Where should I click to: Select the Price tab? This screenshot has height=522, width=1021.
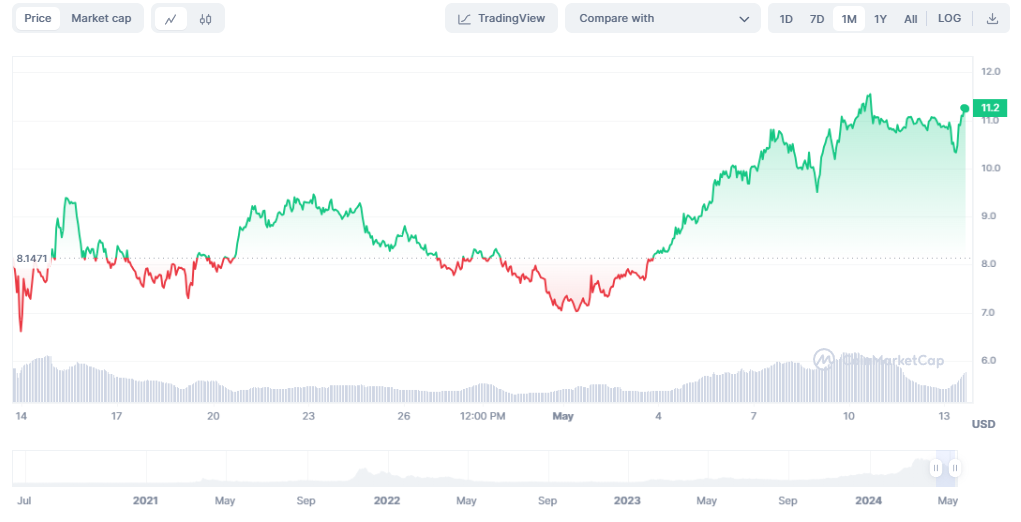tap(38, 19)
